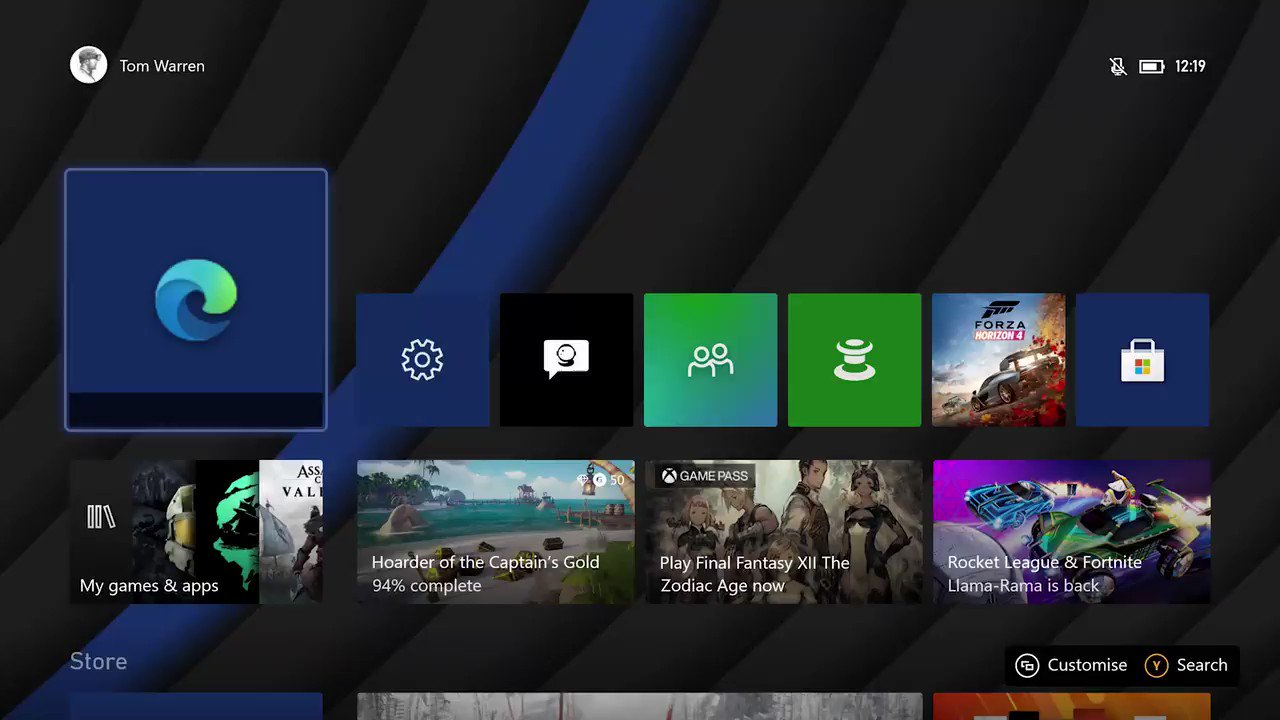Click the view icon next to Customise
The height and width of the screenshot is (720, 1280).
[x=1027, y=666]
